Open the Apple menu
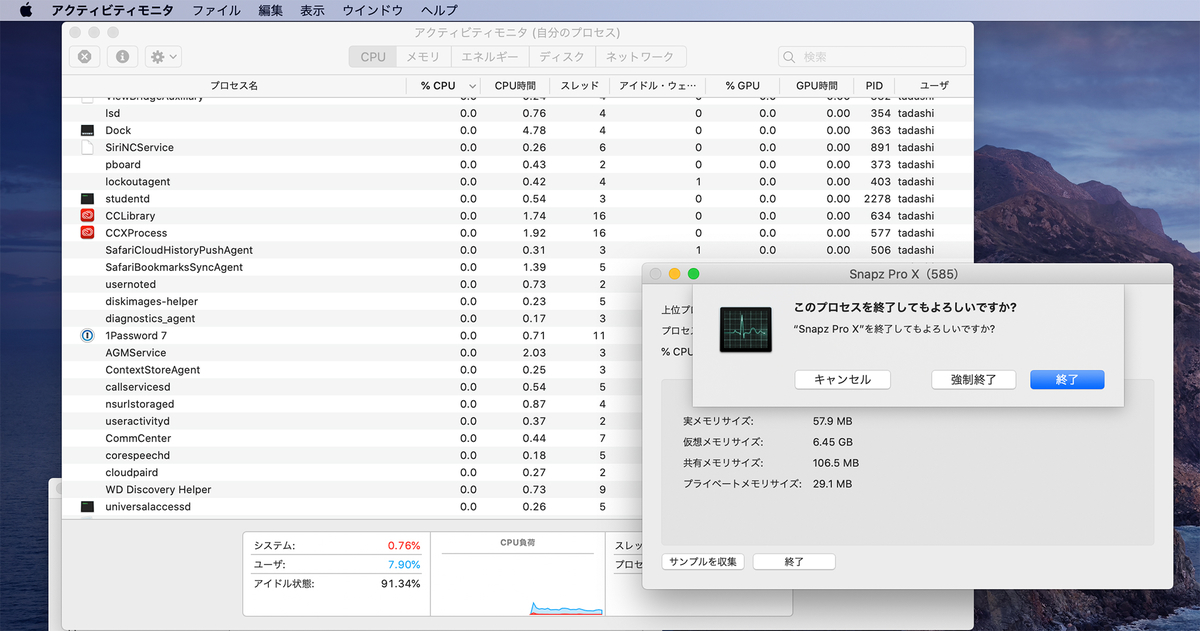 [x=26, y=10]
